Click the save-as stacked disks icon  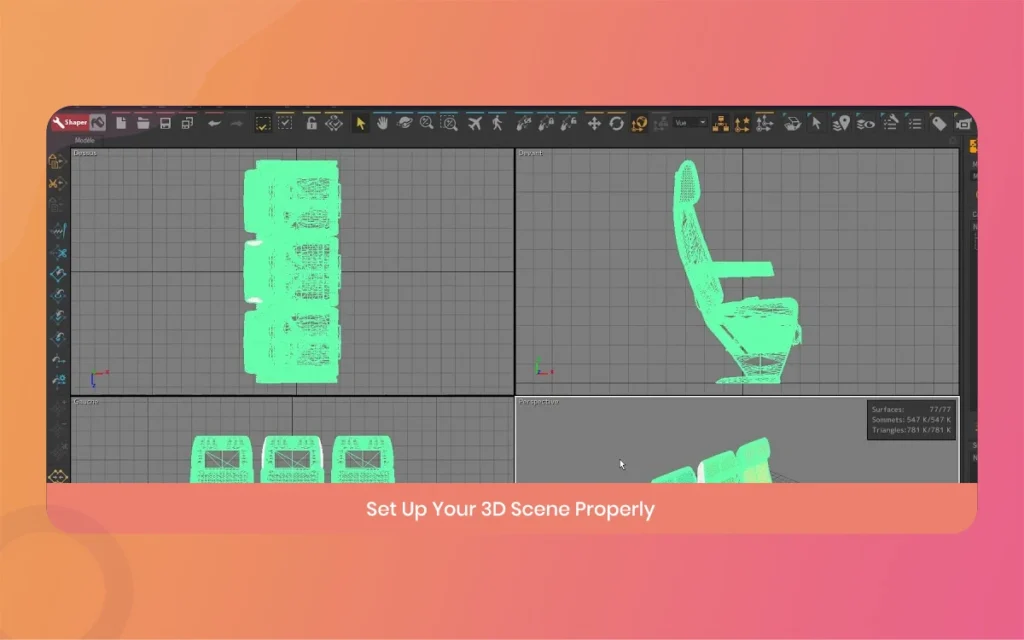coord(187,123)
